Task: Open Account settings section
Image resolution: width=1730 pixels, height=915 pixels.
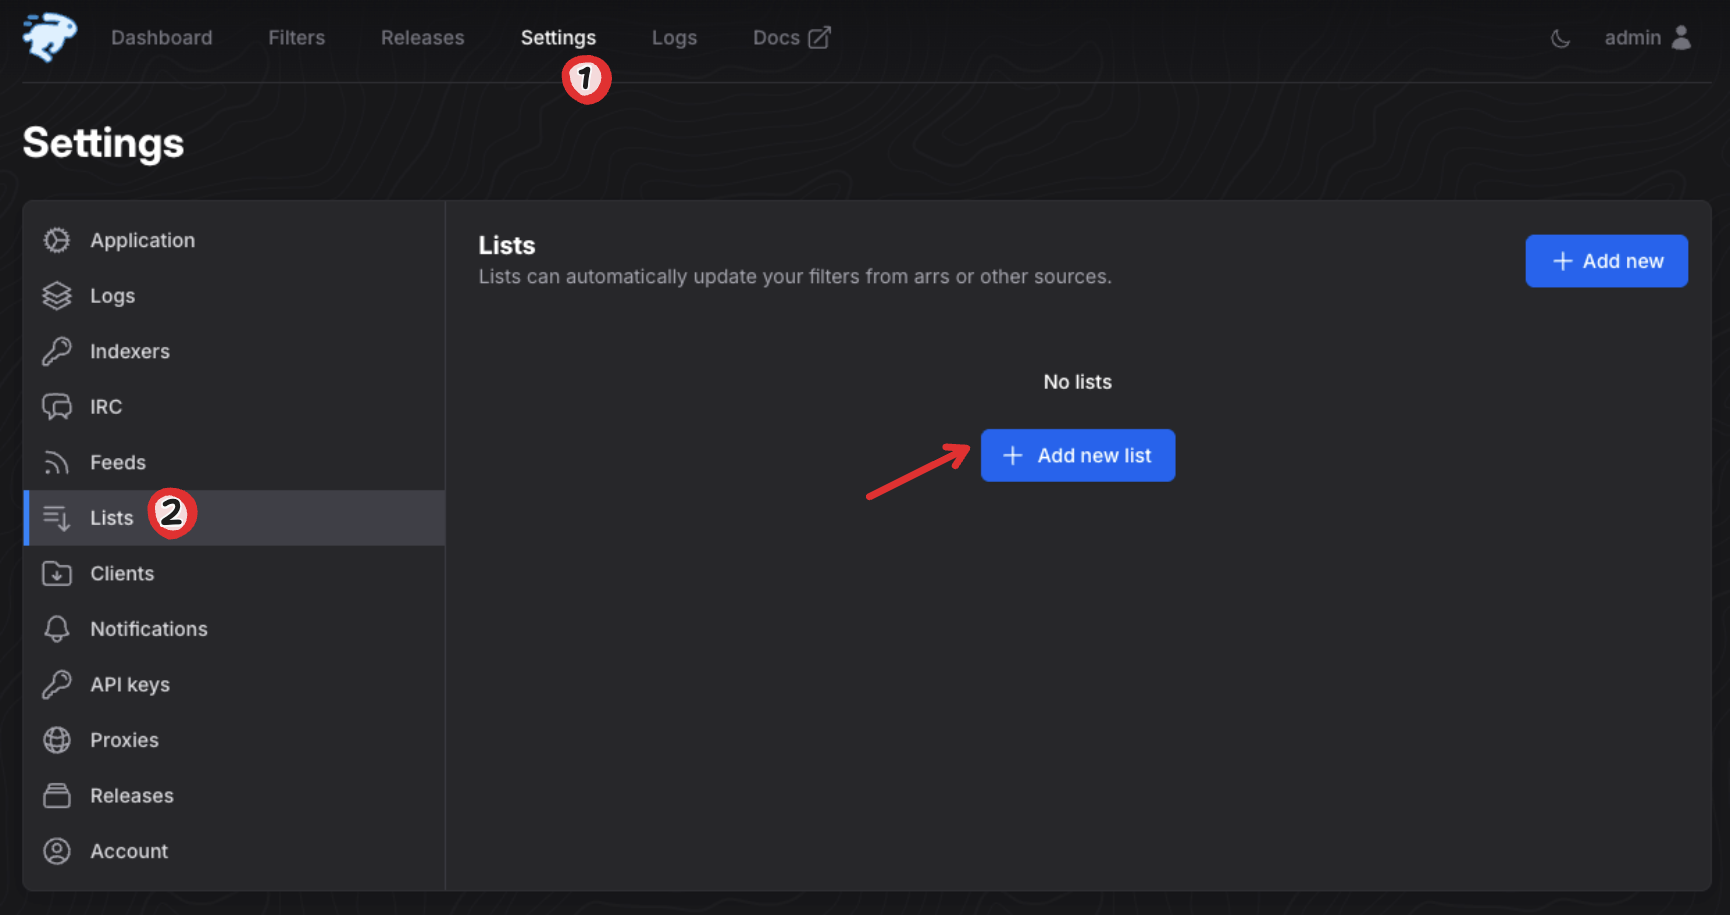Action: (129, 851)
